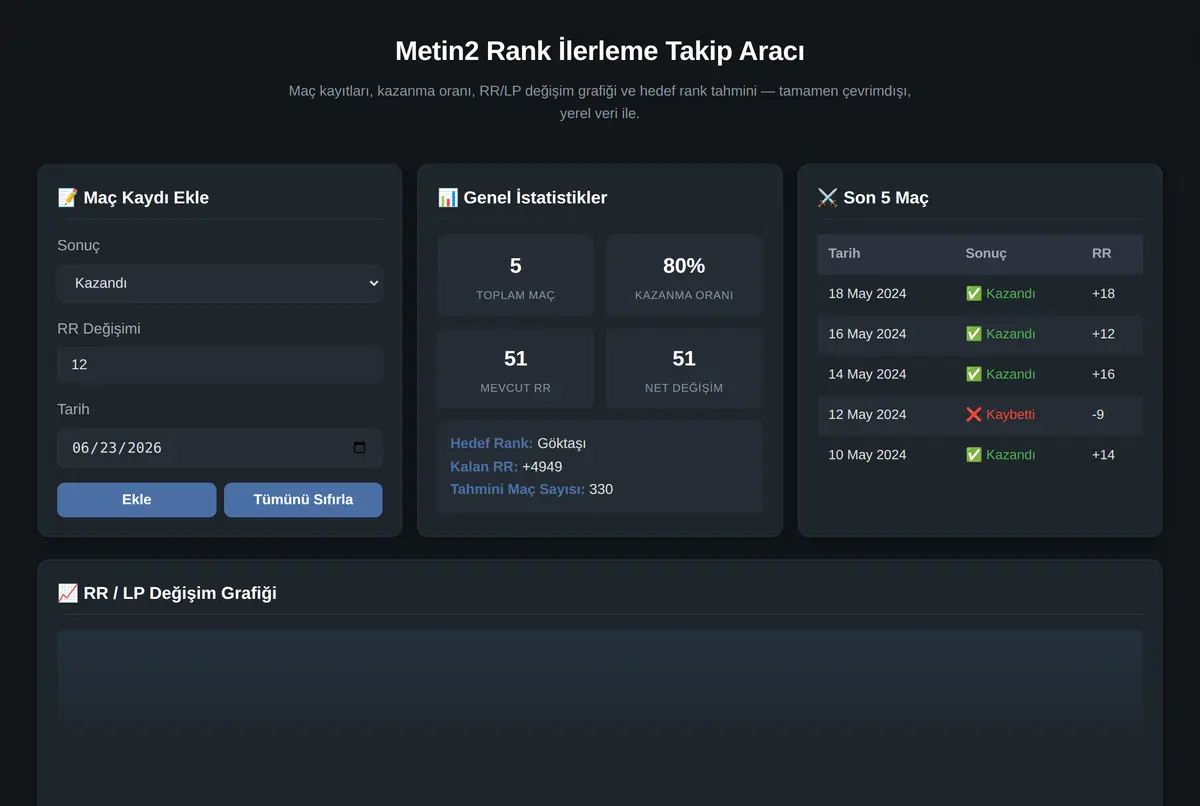Click the Genel İstatistikler heading
1200x806 pixels.
[535, 197]
